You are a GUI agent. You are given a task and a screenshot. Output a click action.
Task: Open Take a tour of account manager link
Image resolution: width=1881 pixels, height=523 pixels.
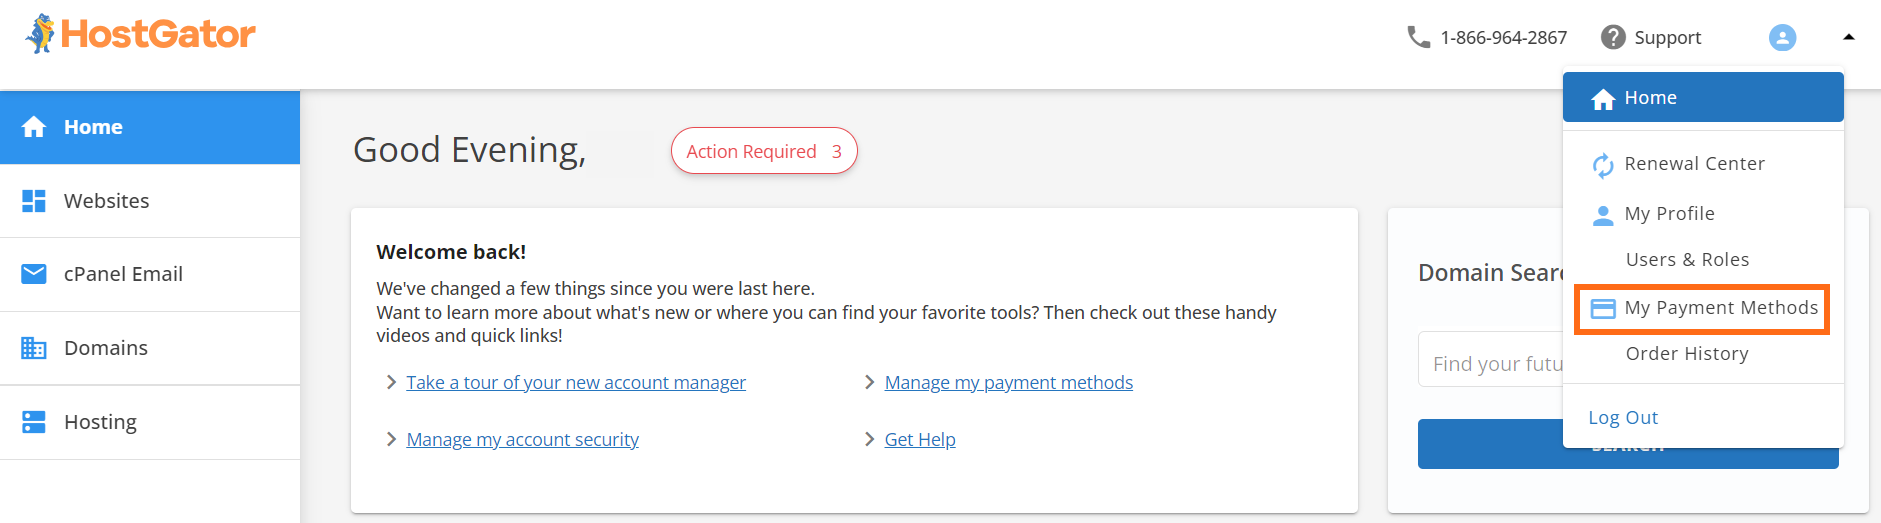point(575,383)
